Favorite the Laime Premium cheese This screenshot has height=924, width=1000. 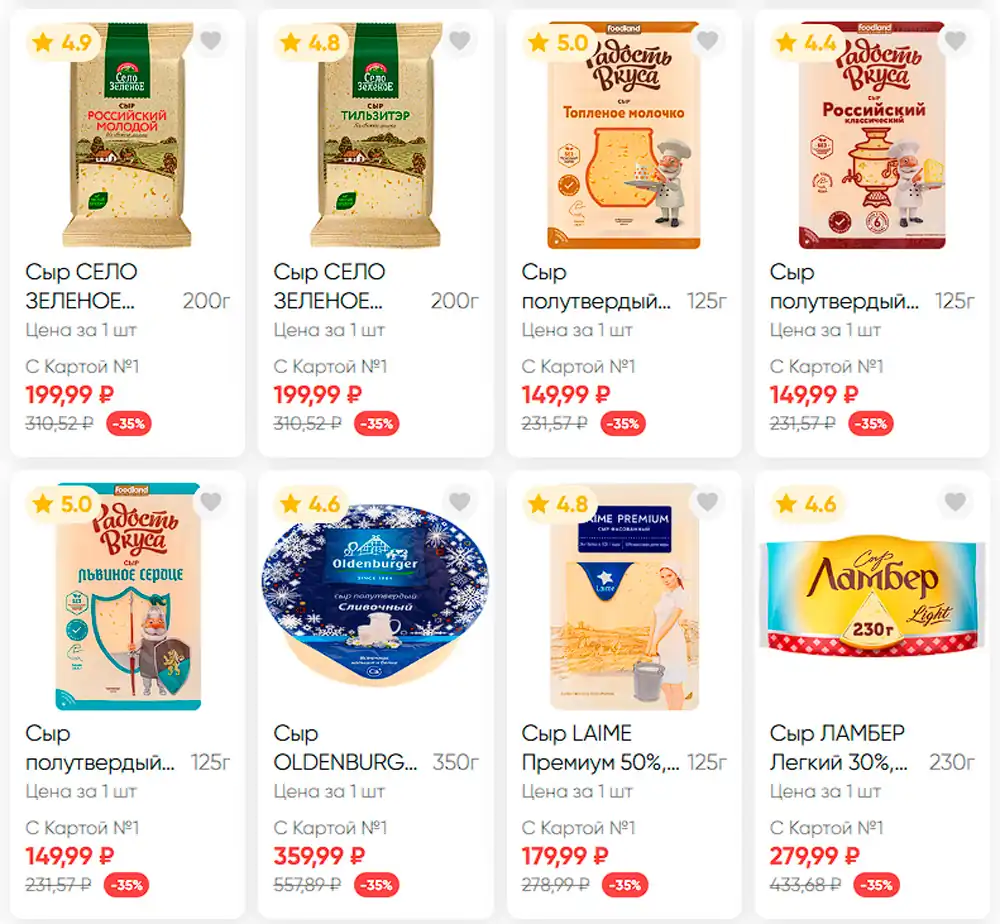point(707,502)
